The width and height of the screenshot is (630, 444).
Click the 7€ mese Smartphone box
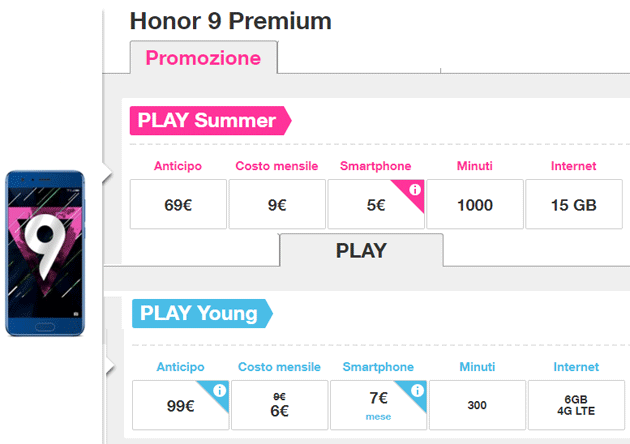(377, 405)
